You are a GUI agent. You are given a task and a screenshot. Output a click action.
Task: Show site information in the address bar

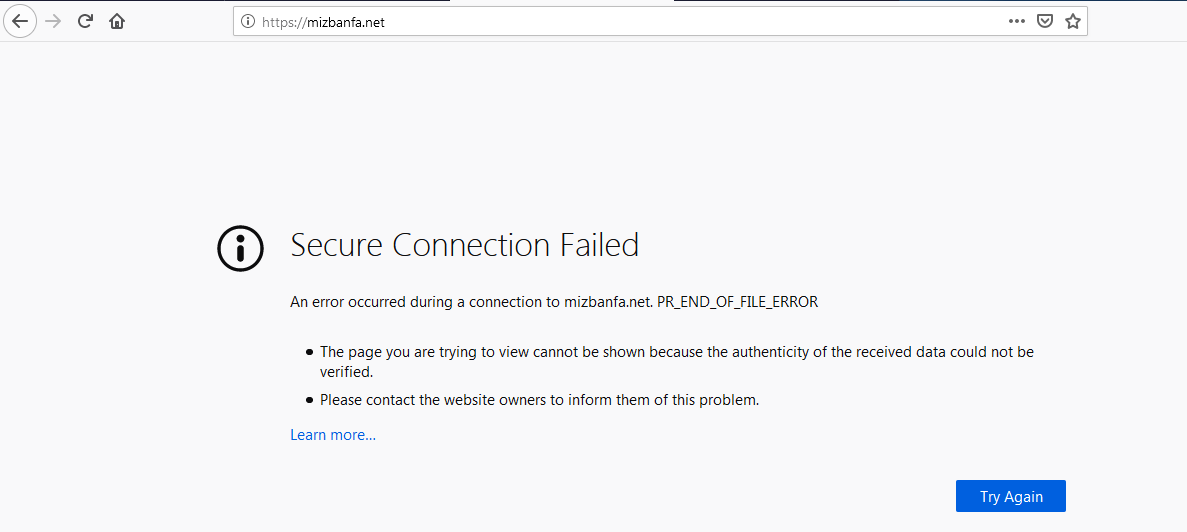coord(247,22)
